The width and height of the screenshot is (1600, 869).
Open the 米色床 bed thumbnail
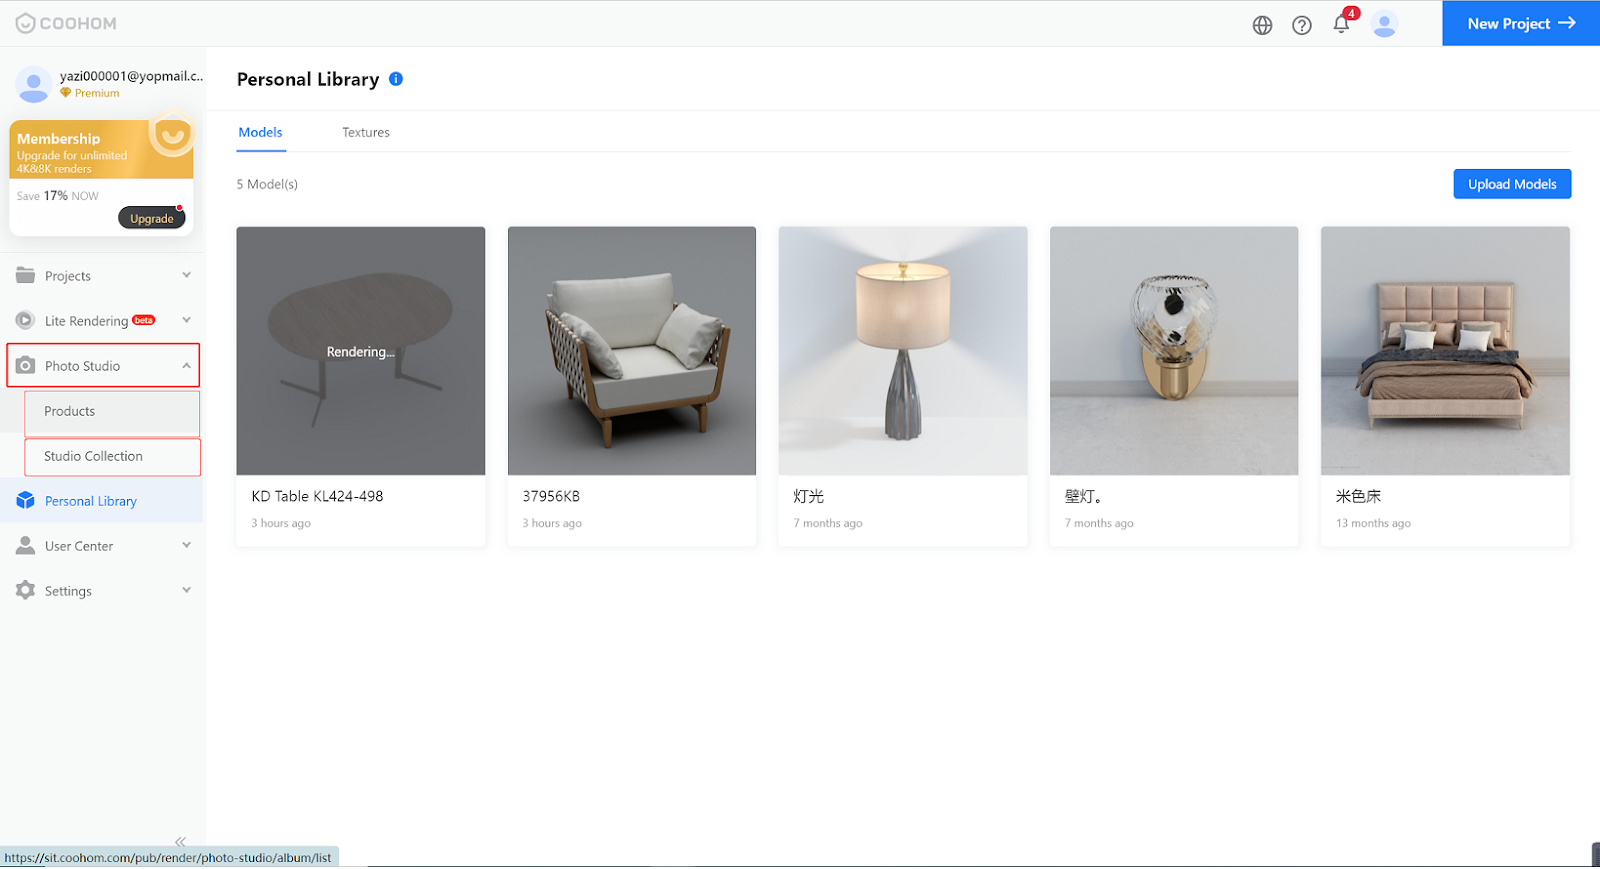[1445, 351]
